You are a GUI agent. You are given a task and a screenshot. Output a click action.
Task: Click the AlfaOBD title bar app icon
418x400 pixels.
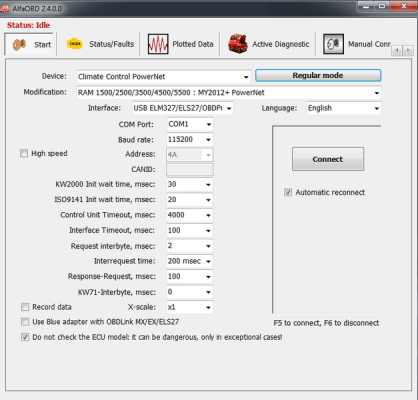coord(5,8)
